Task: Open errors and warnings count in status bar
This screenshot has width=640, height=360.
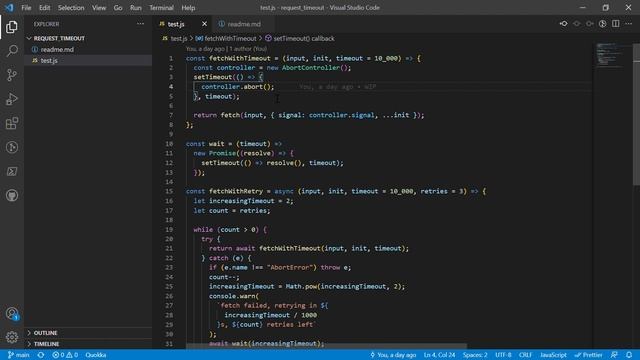Action: pos(65,355)
